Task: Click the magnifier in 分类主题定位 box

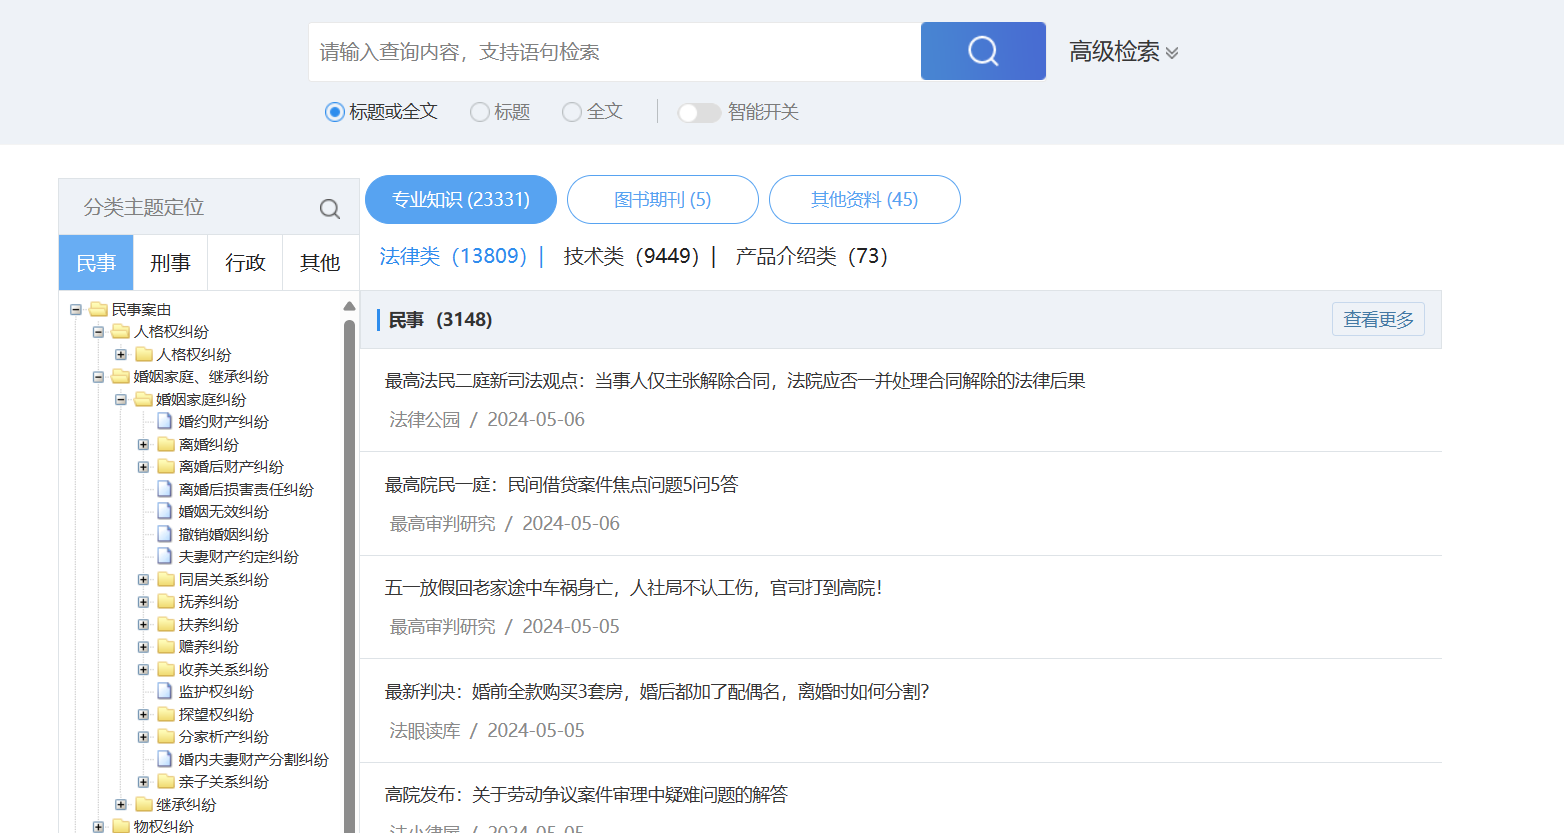Action: click(x=330, y=208)
